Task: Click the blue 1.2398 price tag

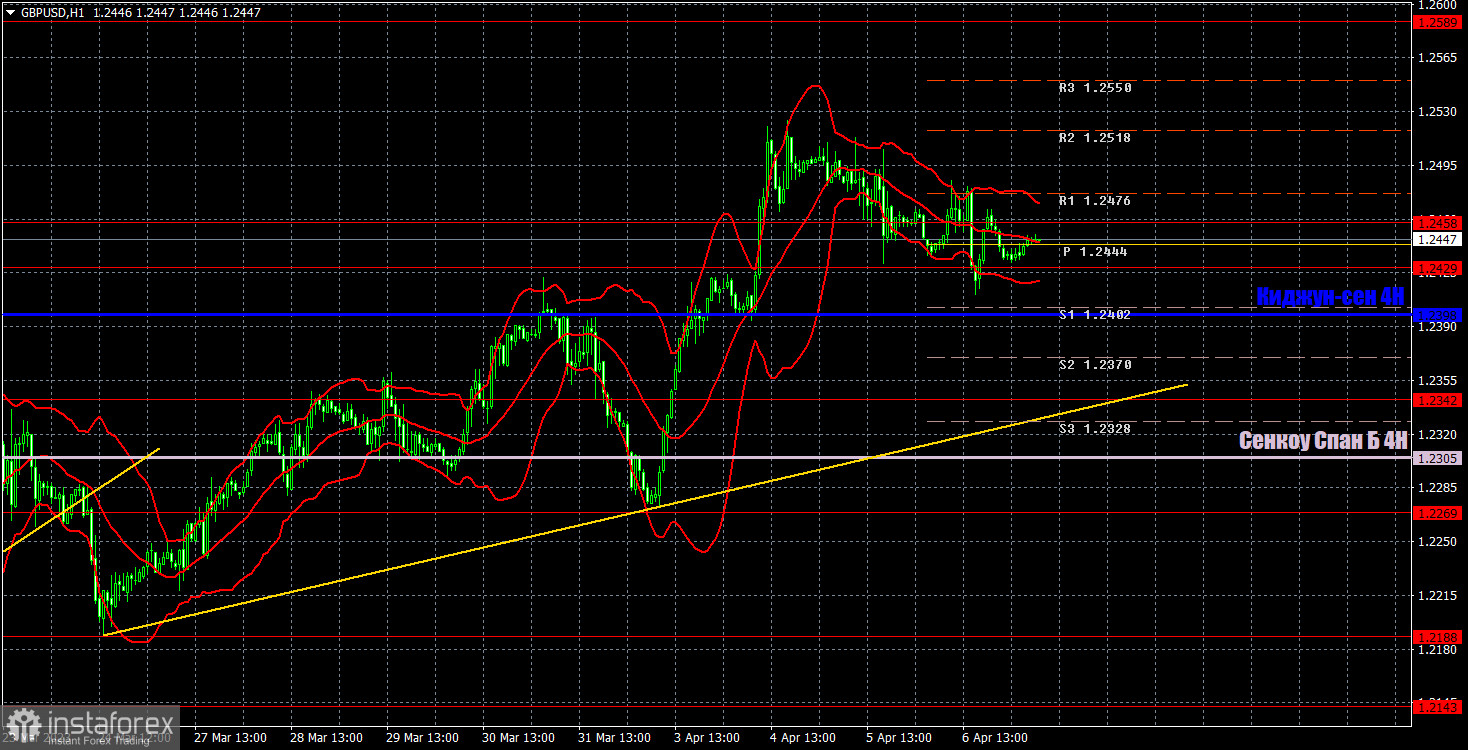Action: click(x=1438, y=315)
